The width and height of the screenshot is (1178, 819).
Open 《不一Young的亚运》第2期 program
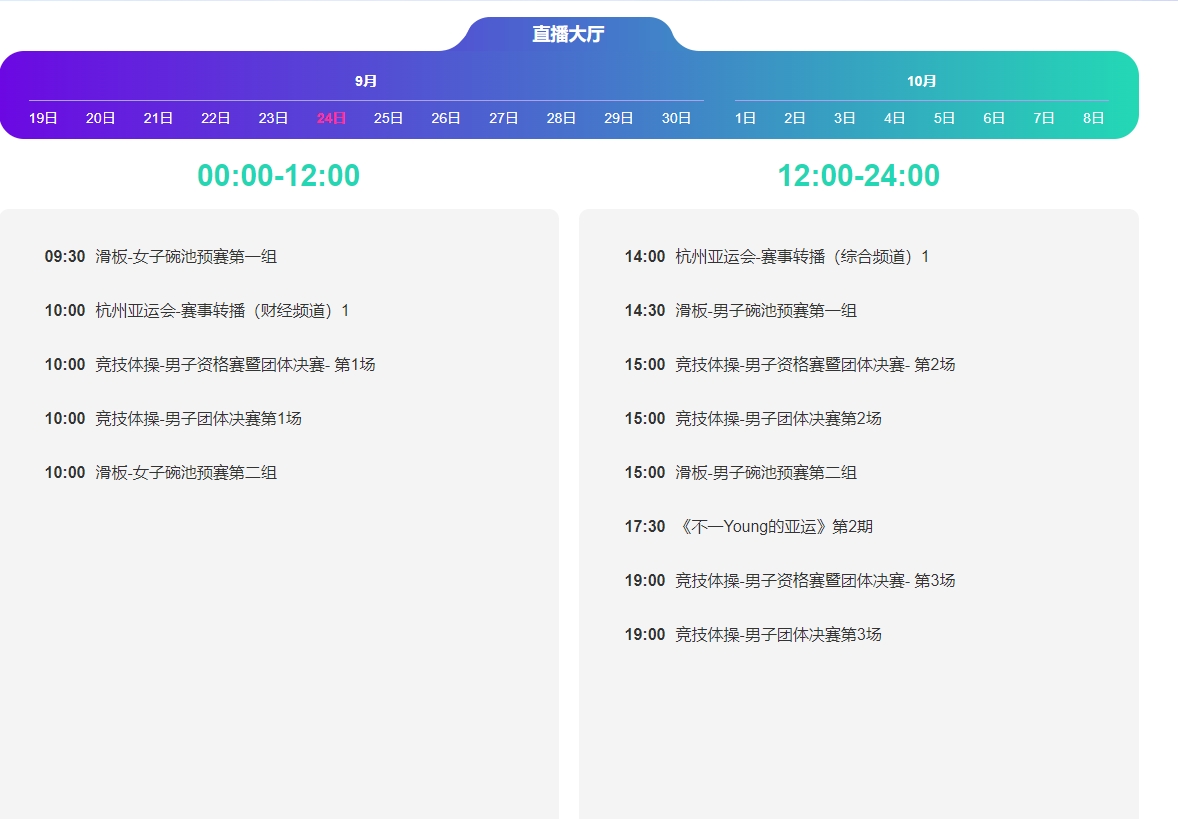point(774,527)
